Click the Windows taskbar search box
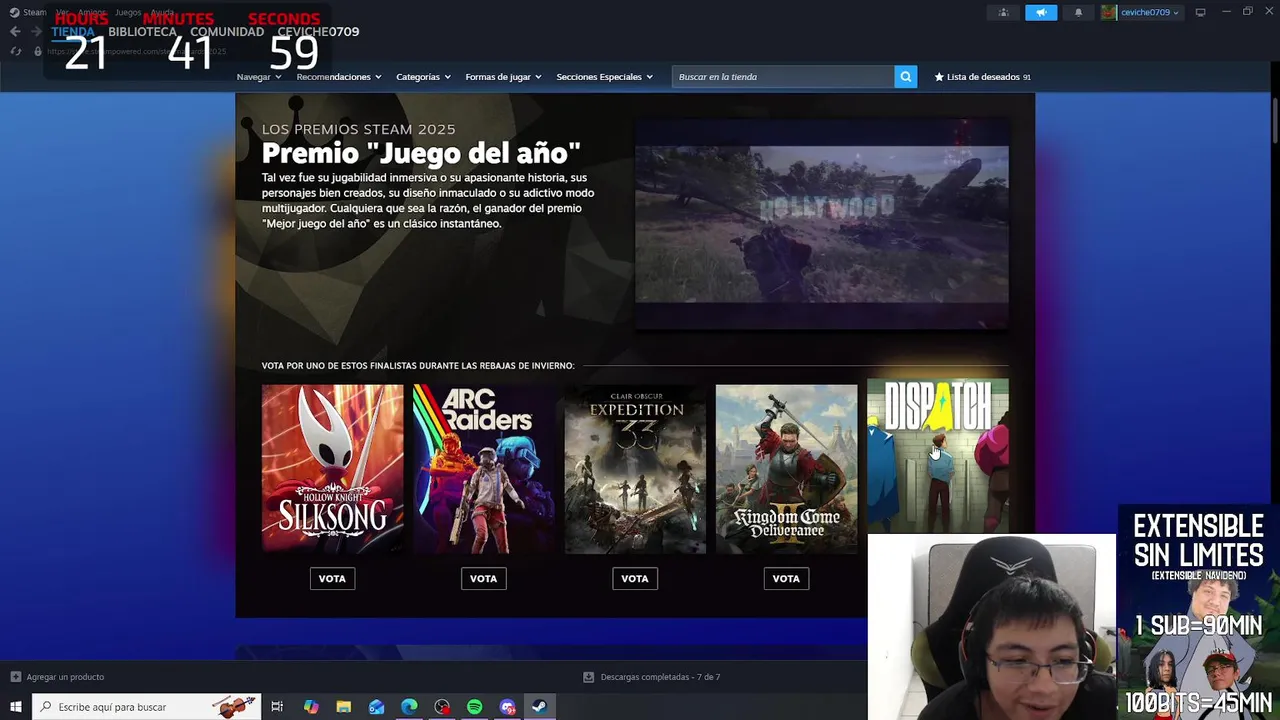The image size is (1280, 720). (147, 707)
